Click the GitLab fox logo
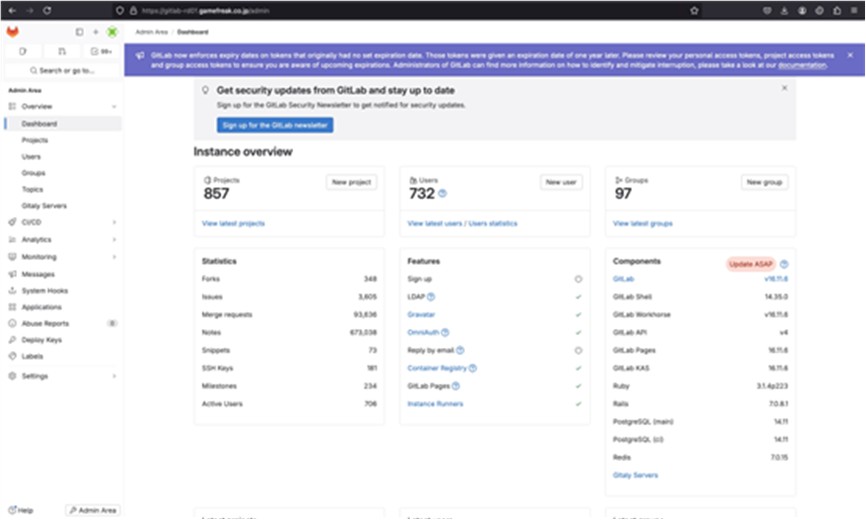This screenshot has width=866, height=520. pyautogui.click(x=12, y=32)
